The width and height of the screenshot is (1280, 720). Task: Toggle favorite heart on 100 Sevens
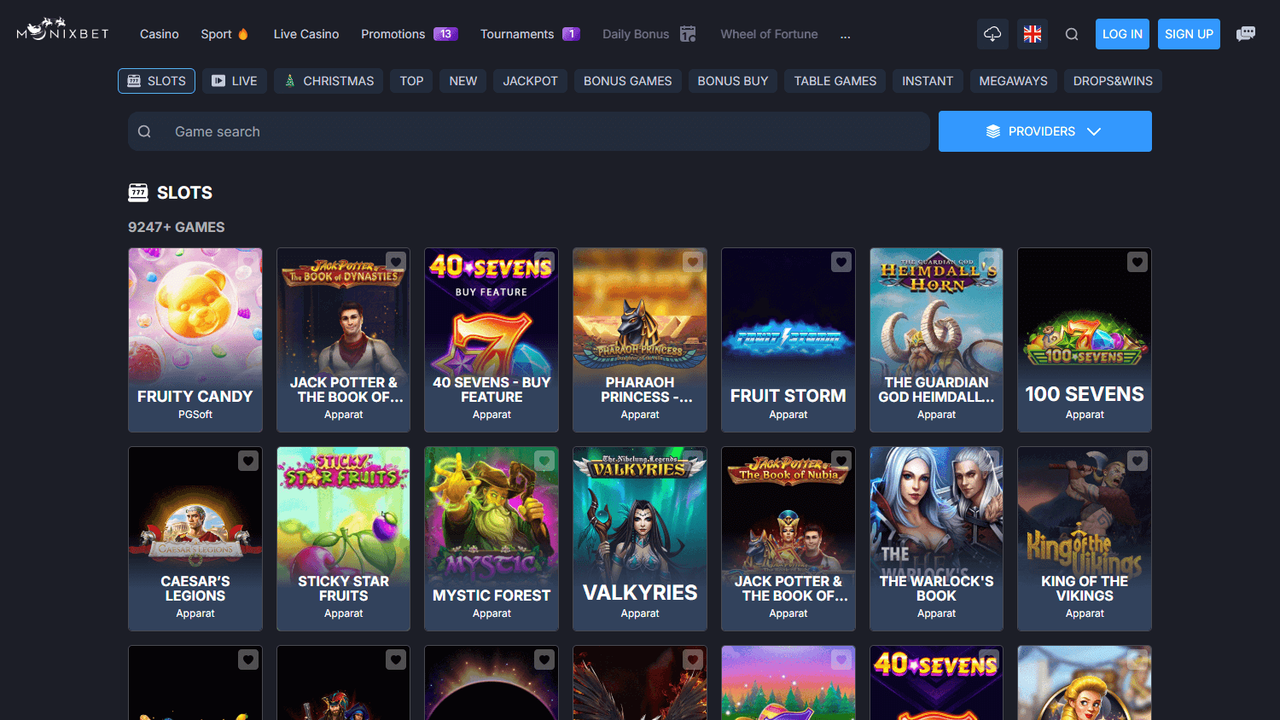[1137, 262]
